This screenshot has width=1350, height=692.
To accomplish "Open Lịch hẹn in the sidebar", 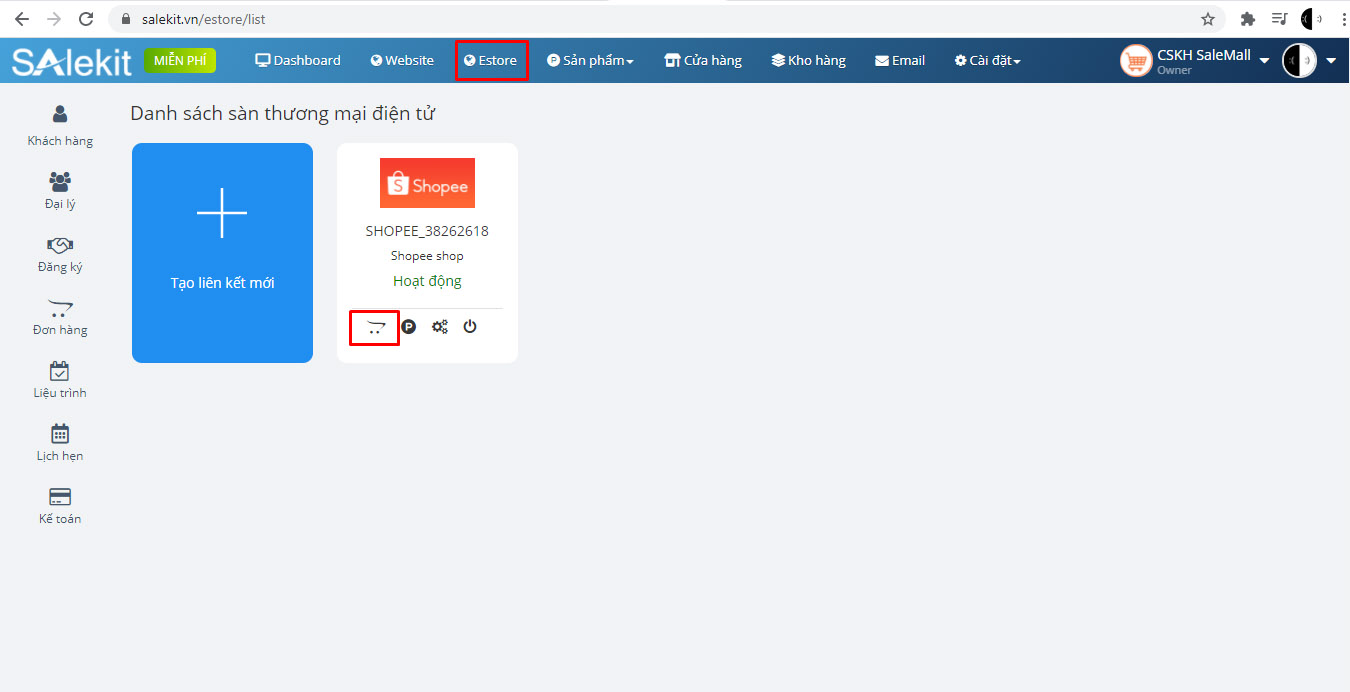I will pos(60,440).
